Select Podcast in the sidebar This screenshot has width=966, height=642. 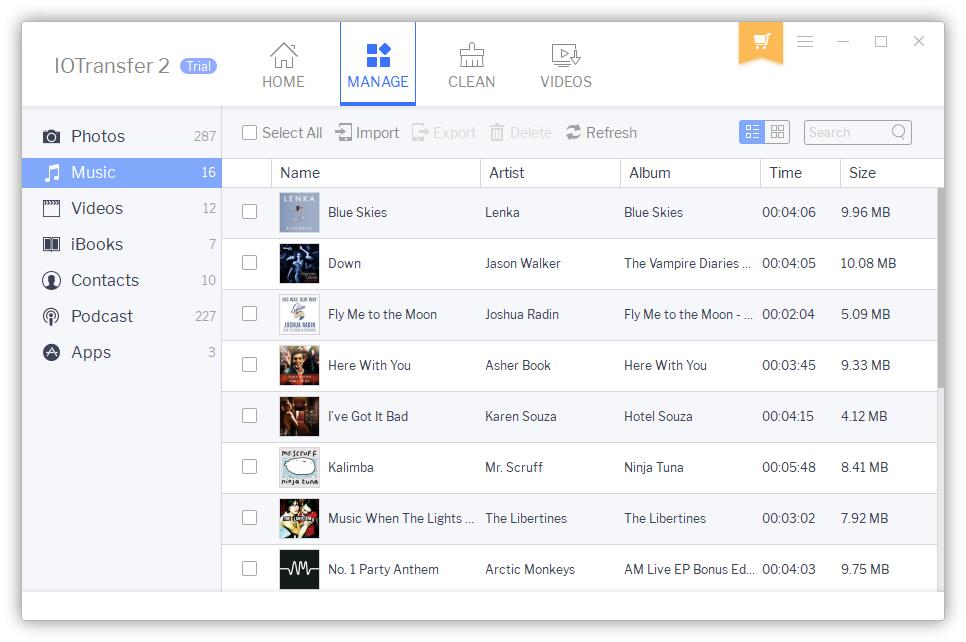pos(102,316)
